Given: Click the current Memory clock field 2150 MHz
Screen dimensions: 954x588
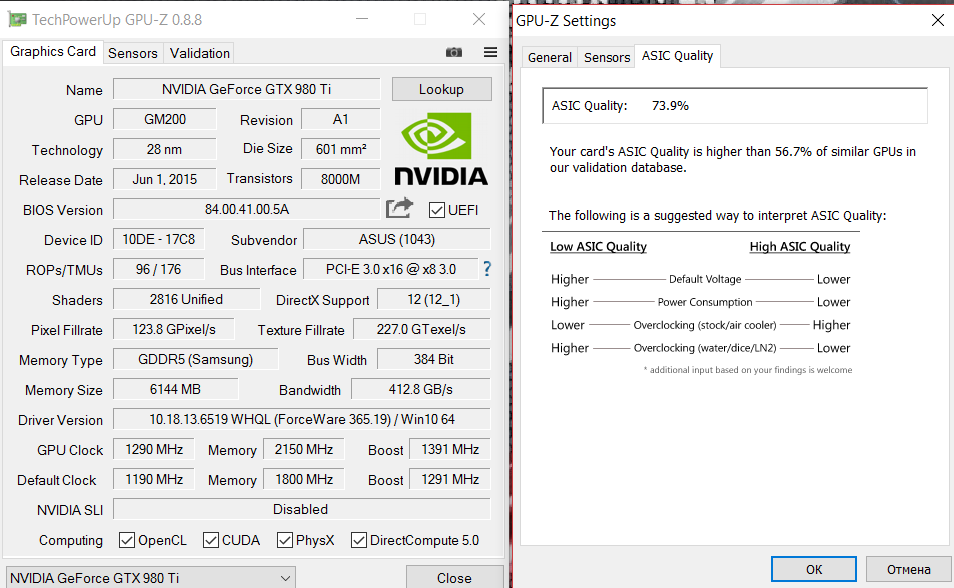Looking at the screenshot, I should coord(304,449).
